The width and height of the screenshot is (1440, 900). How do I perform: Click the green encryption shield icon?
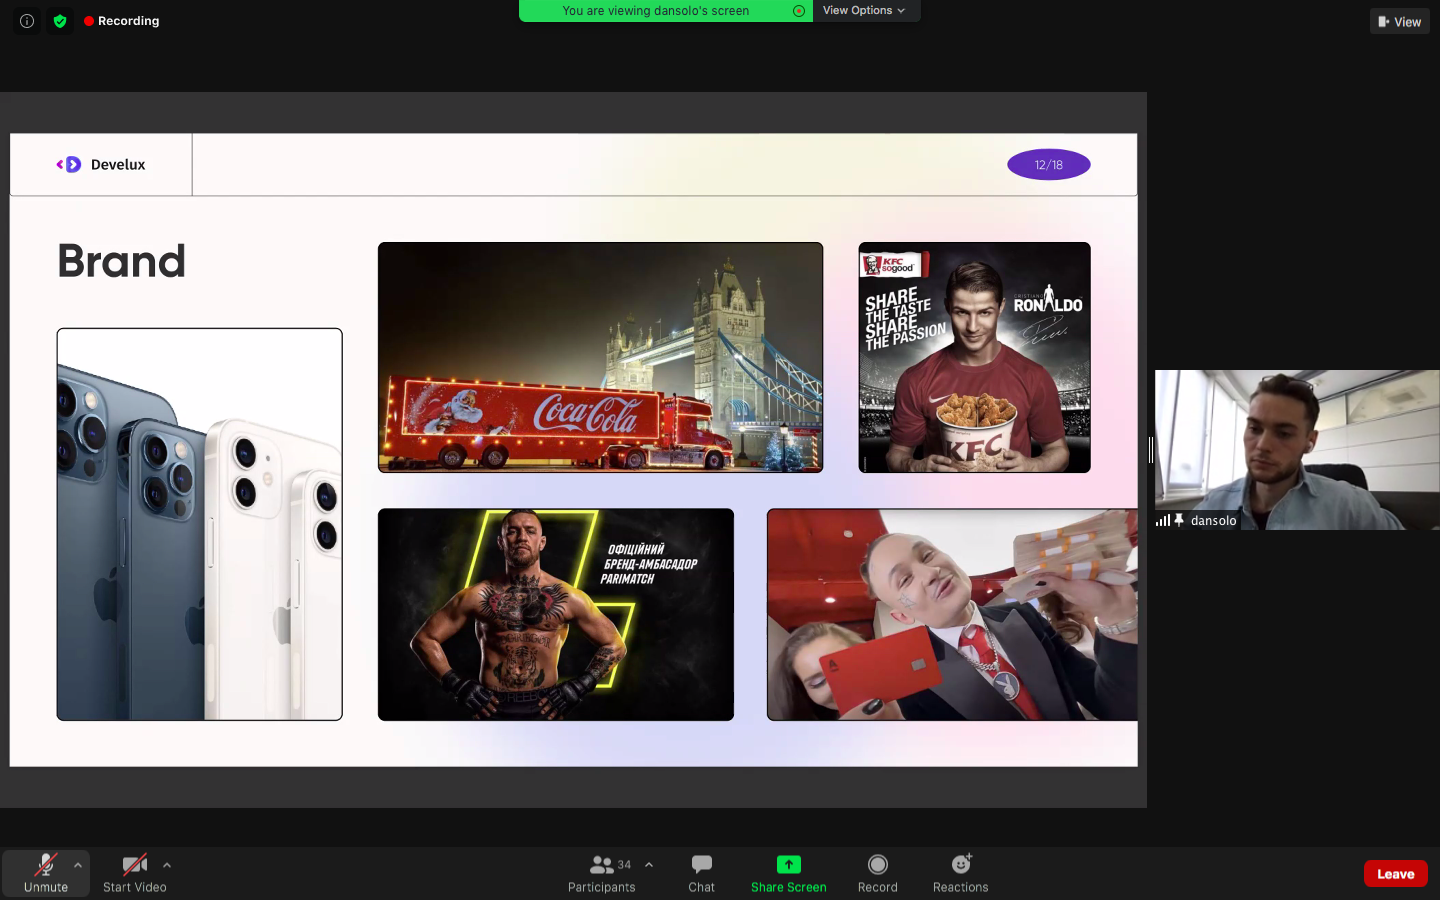(x=60, y=21)
